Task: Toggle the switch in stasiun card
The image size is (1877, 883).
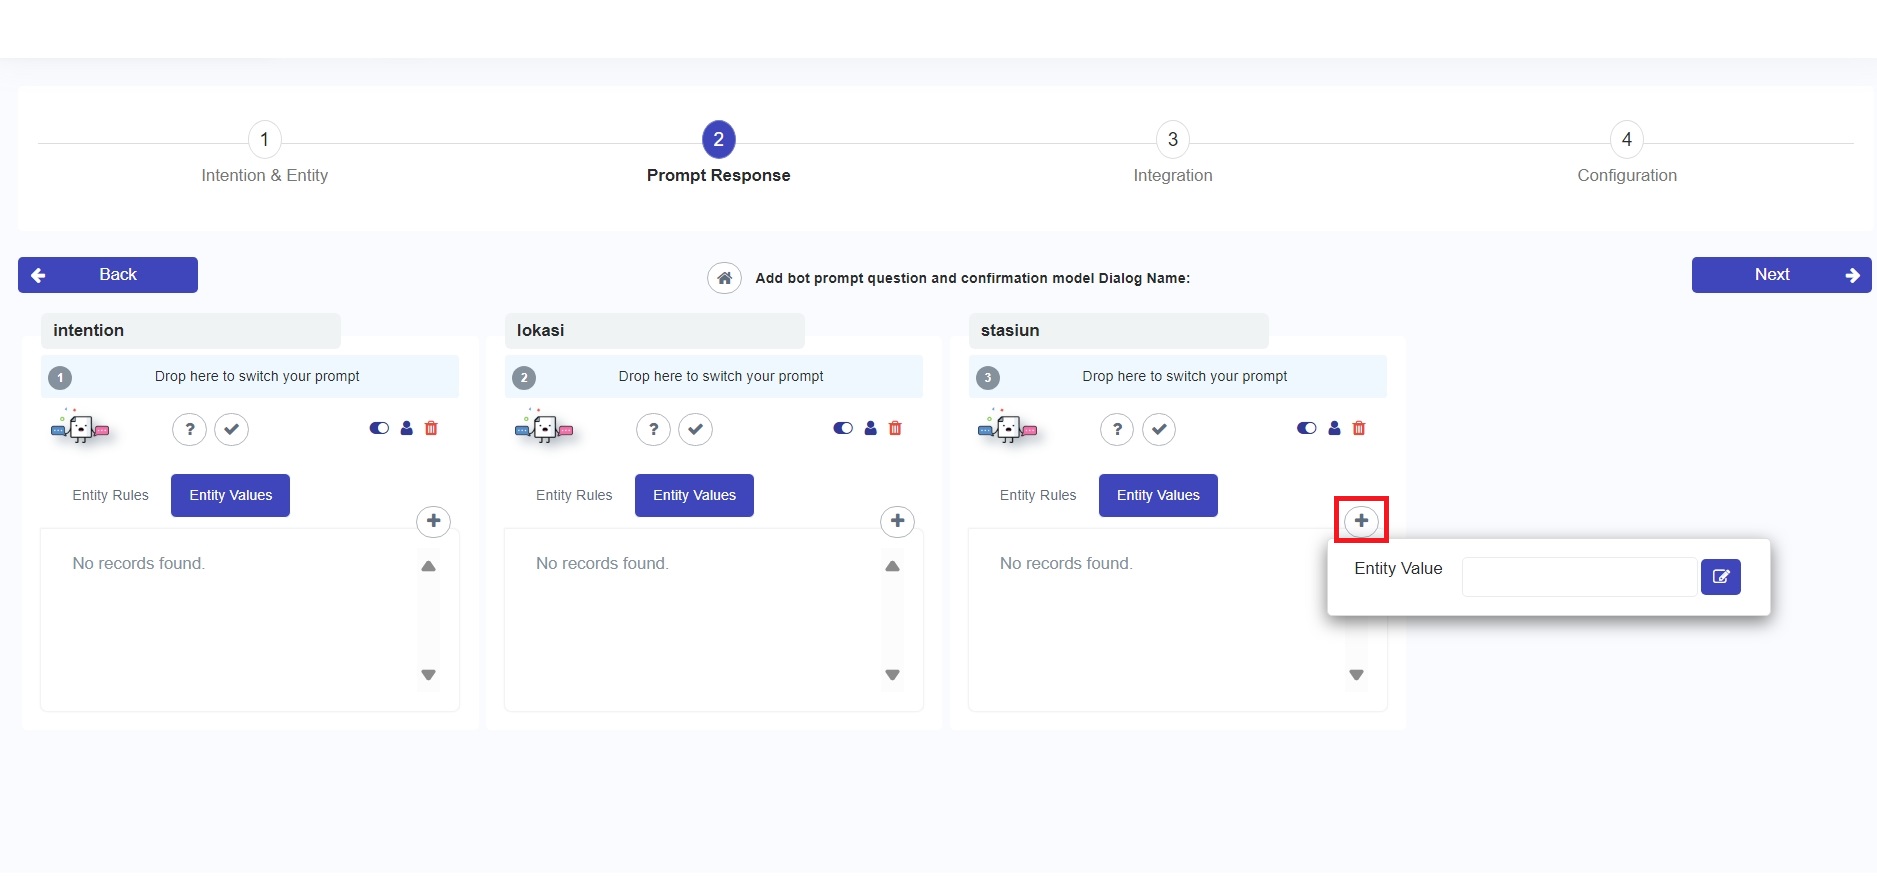Action: [1306, 428]
